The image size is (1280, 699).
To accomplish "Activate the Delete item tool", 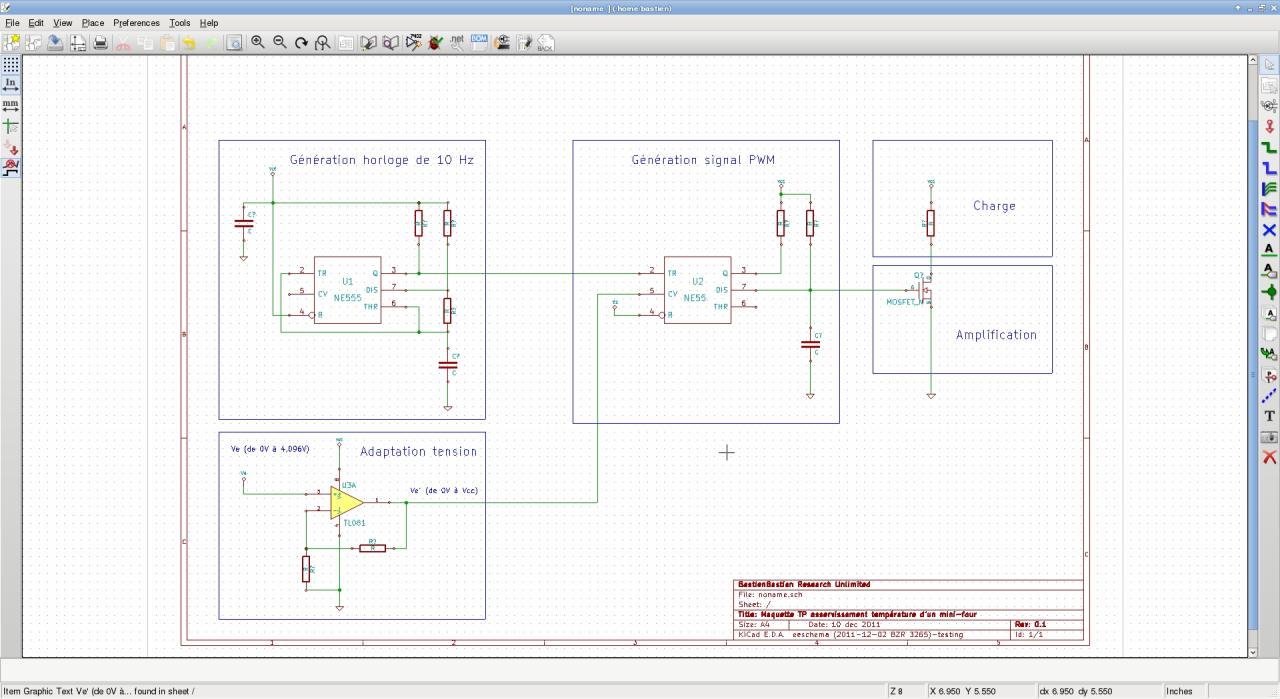I will point(1269,457).
